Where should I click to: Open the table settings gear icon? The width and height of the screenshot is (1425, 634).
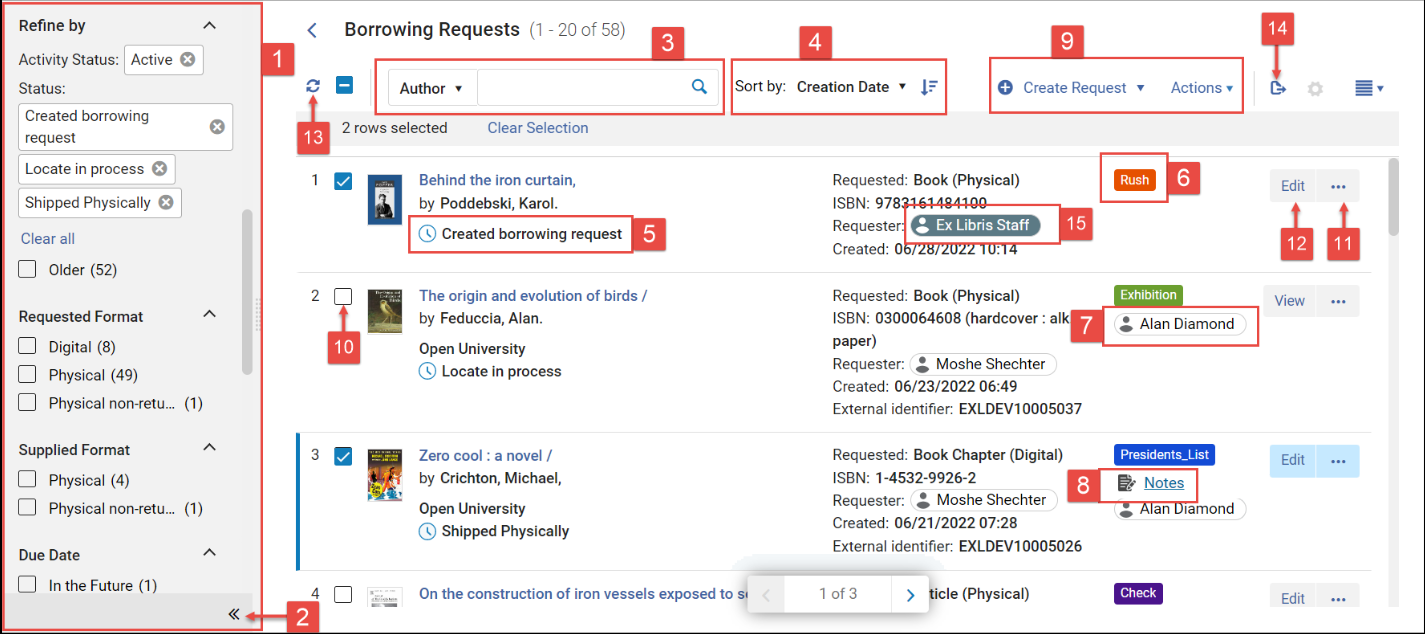pyautogui.click(x=1316, y=88)
